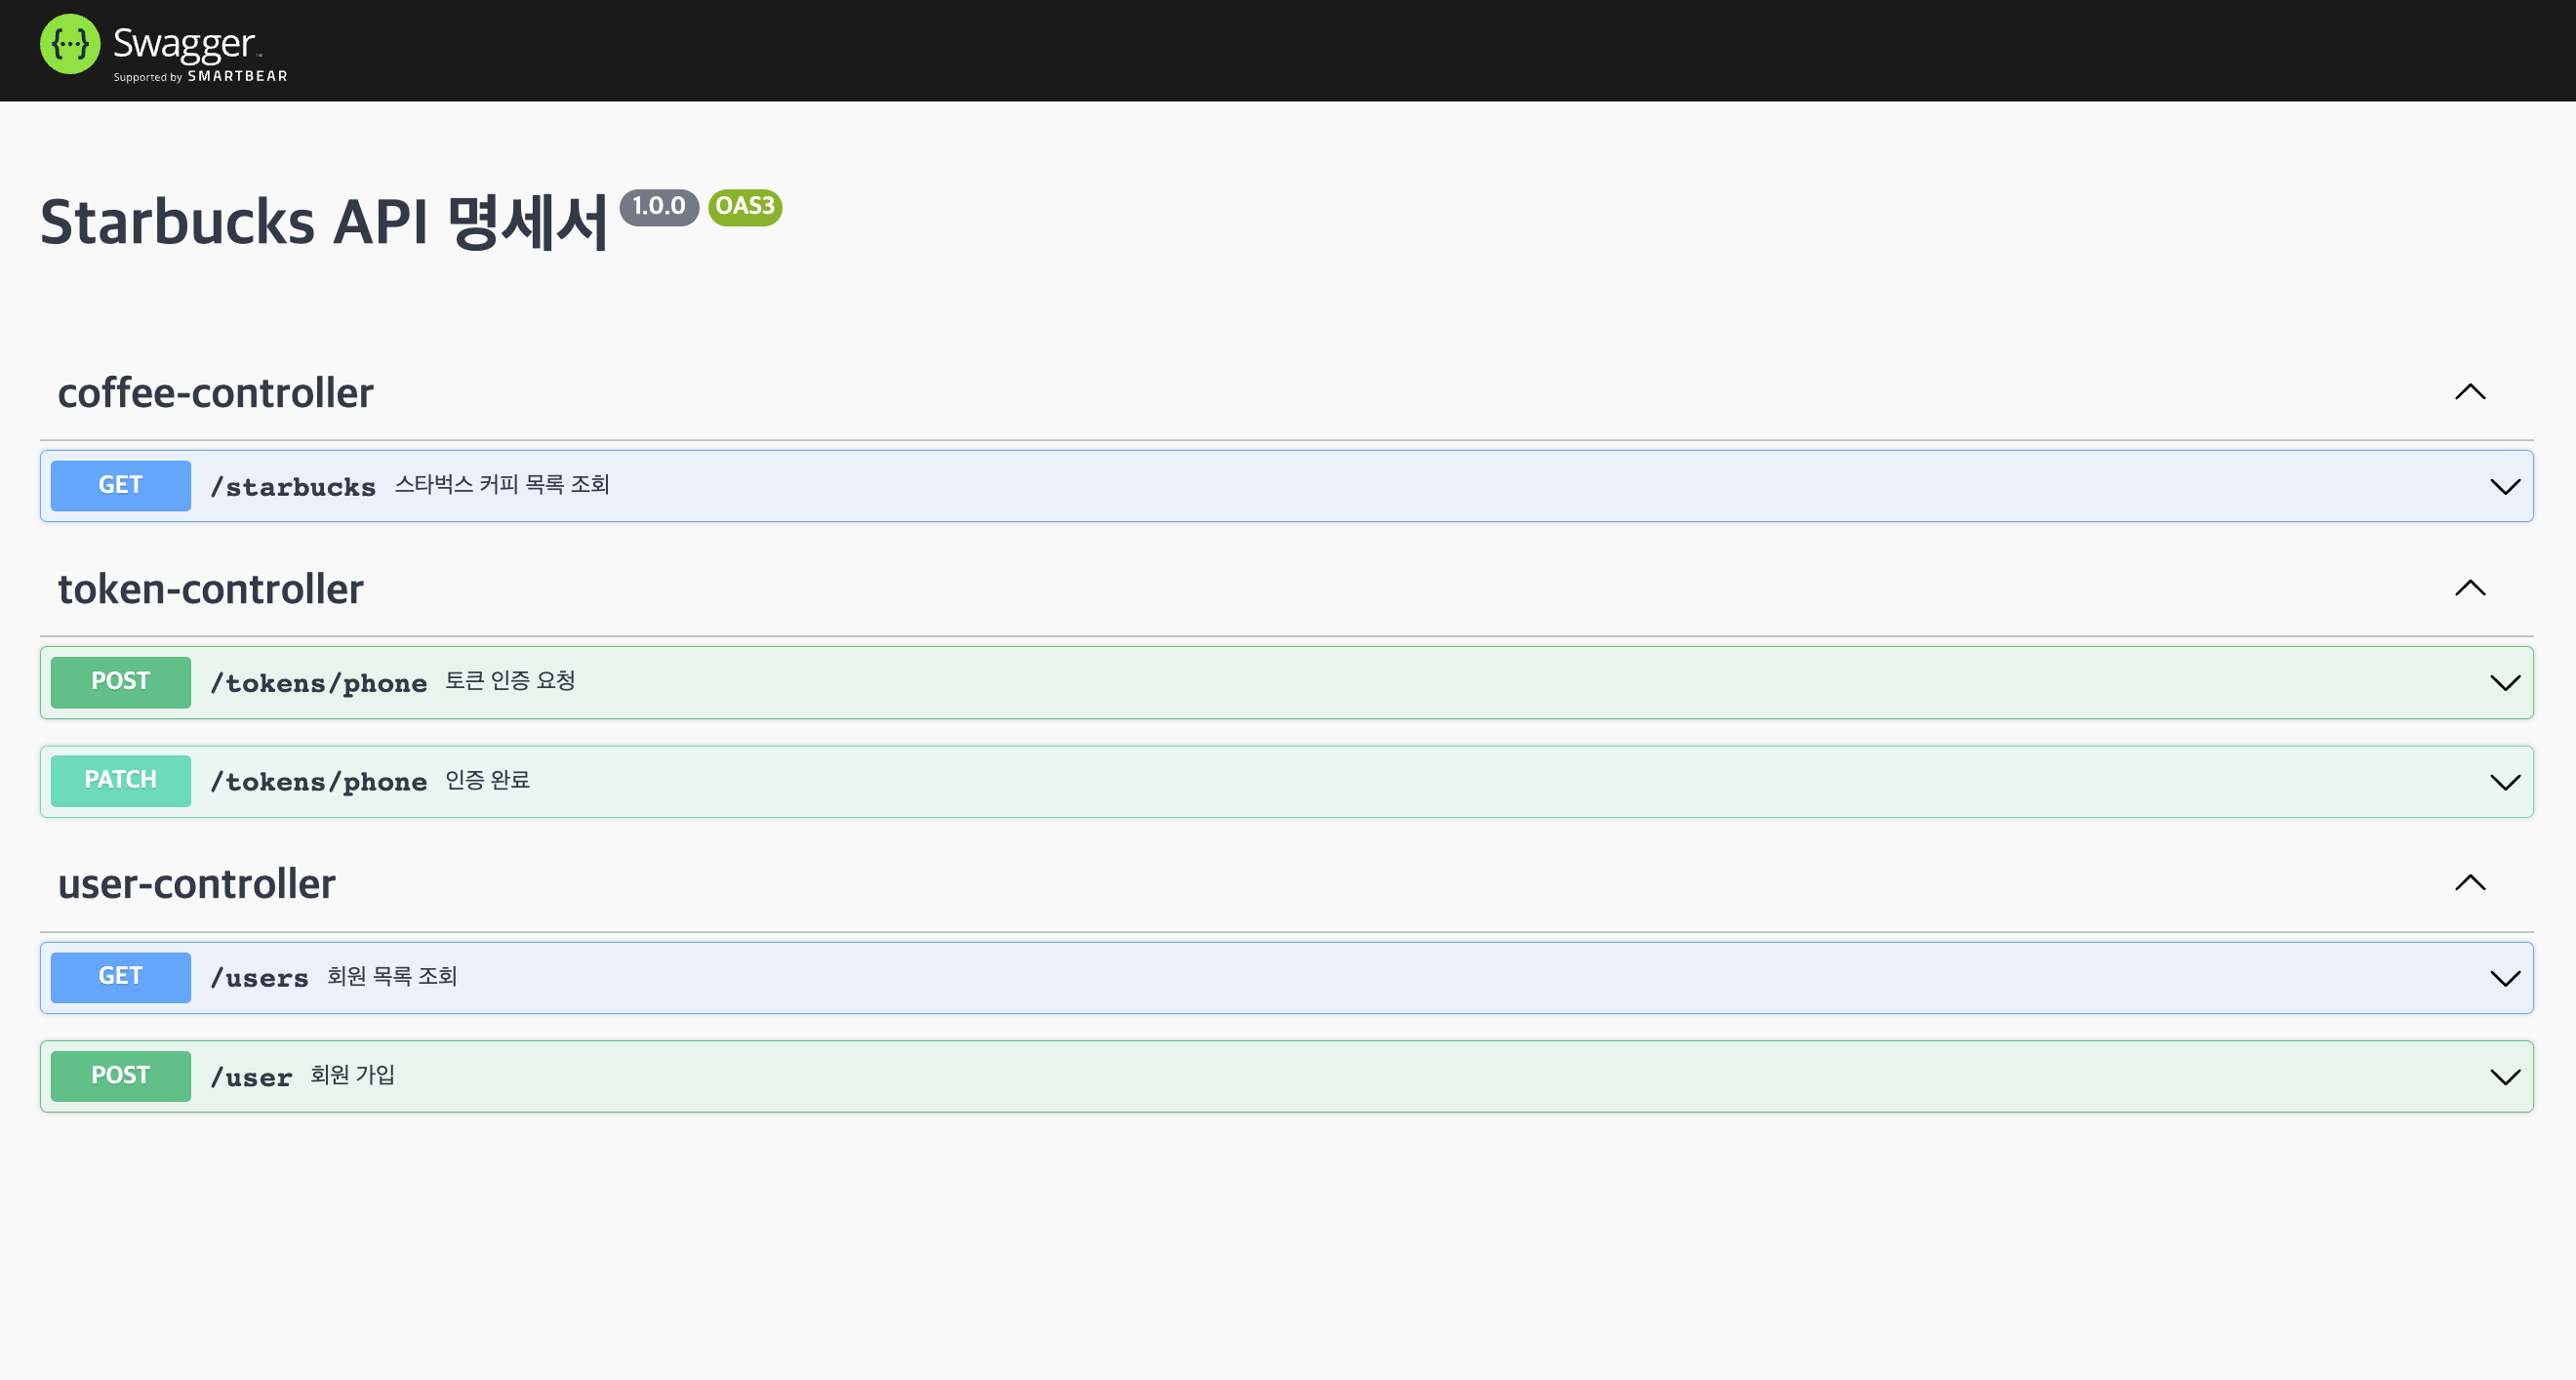Click the Starbucks API 명세서 title

(323, 222)
